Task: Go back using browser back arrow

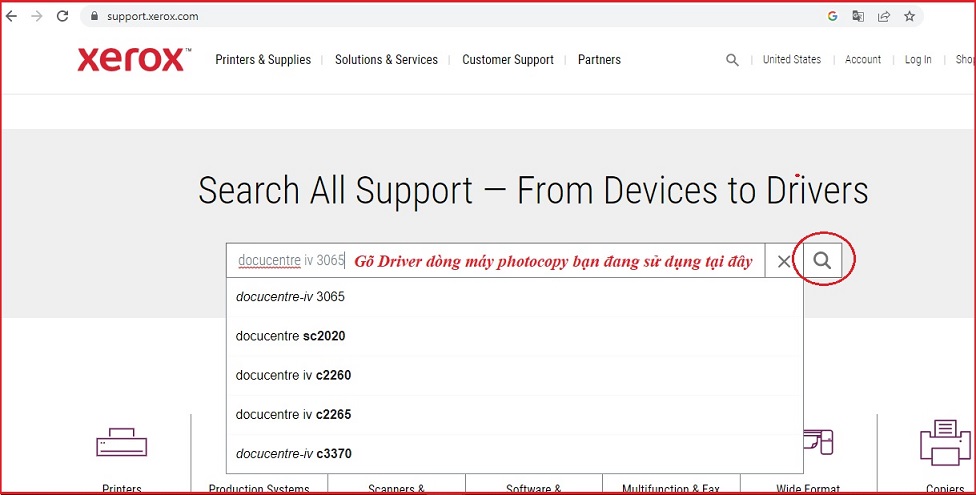Action: 11,16
